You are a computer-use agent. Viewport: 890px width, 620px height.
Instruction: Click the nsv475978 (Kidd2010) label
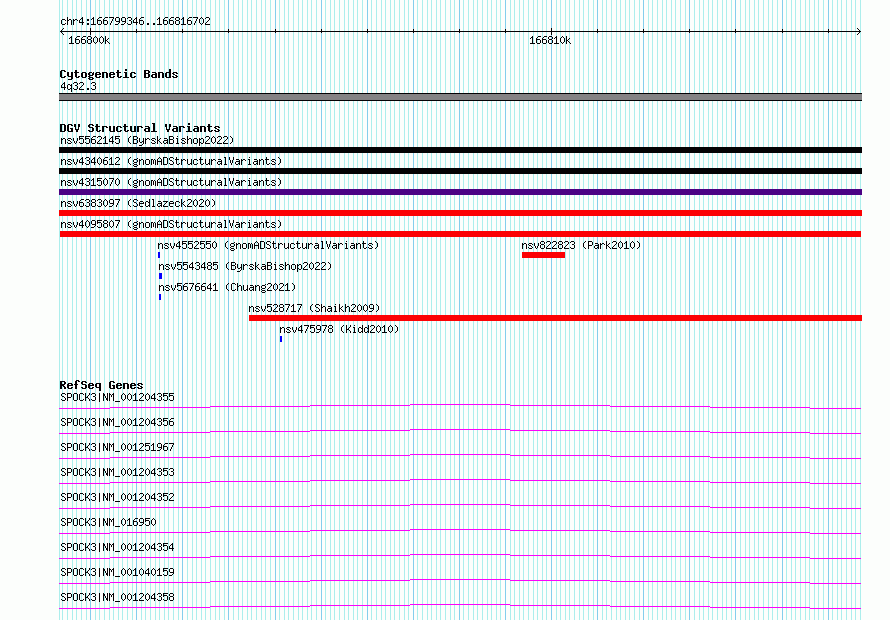point(339,329)
